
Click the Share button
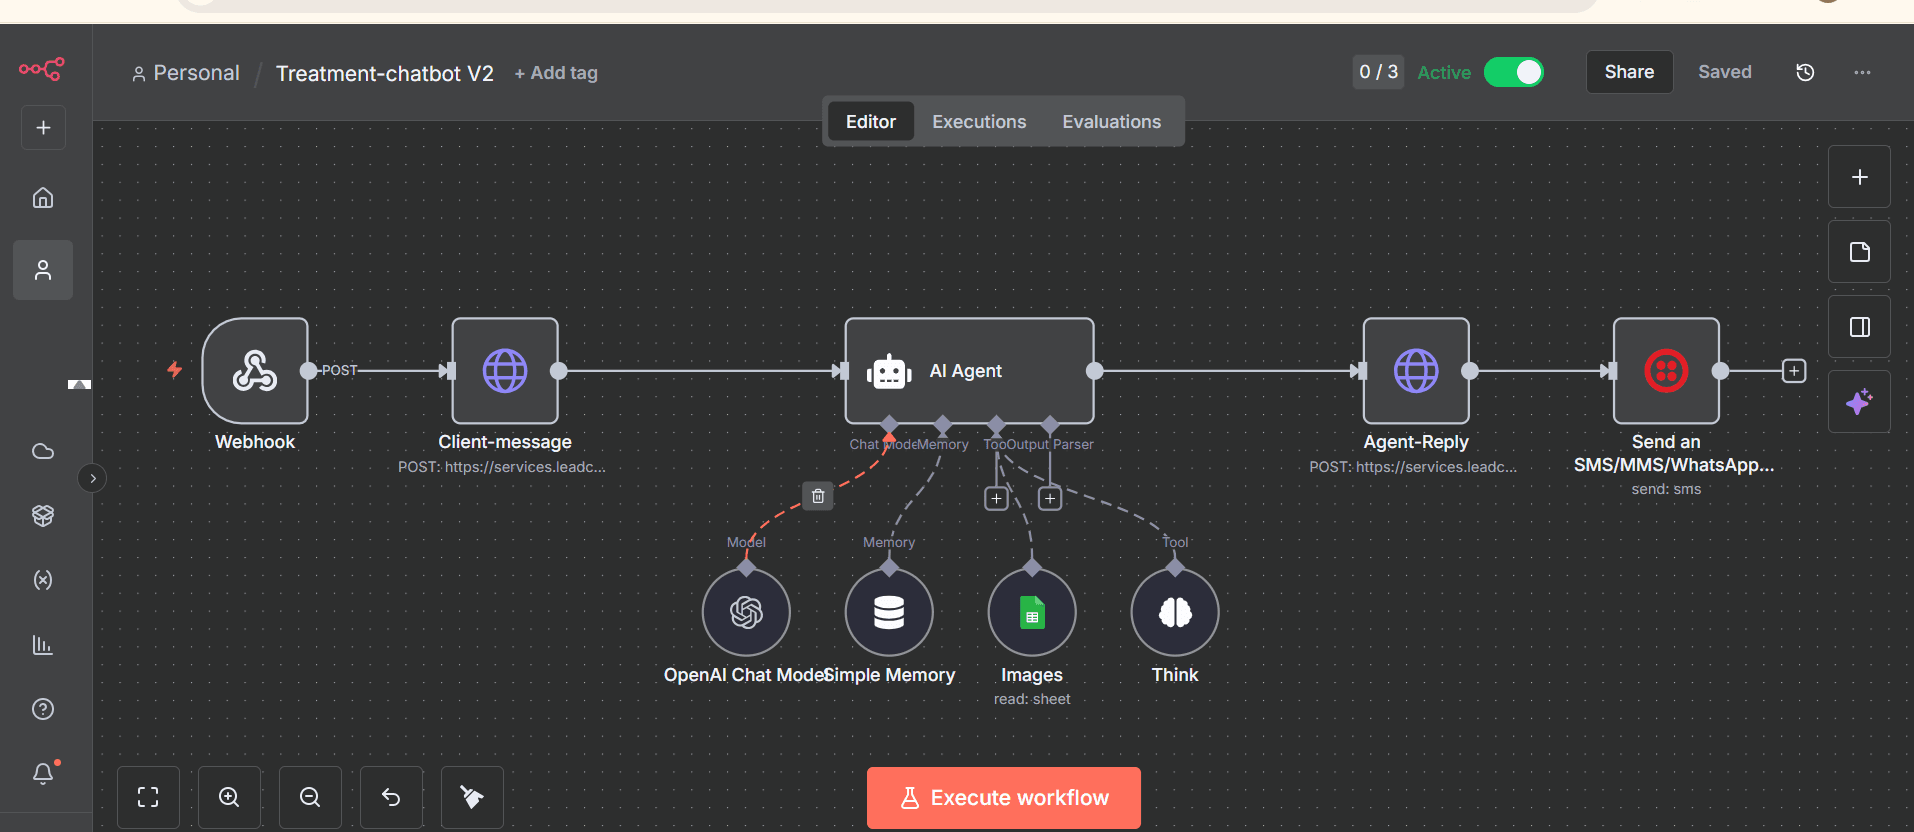[1629, 72]
